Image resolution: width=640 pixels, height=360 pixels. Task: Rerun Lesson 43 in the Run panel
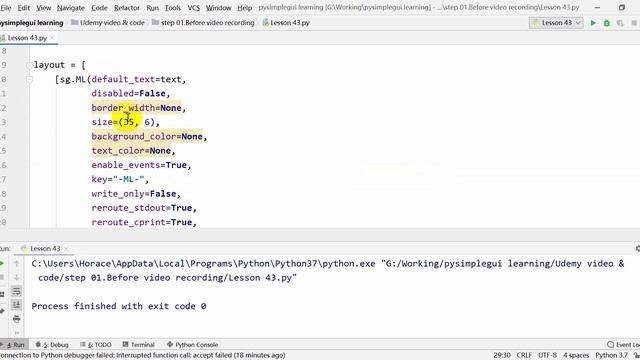point(2,264)
